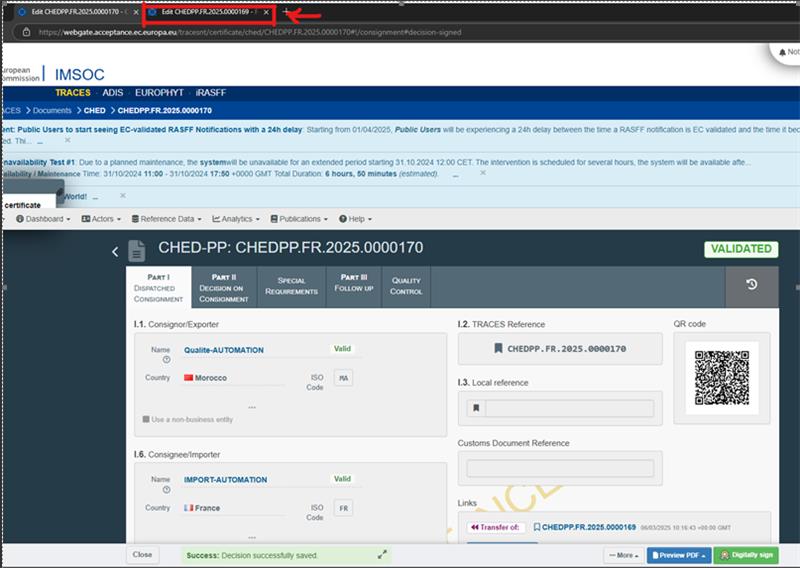Screen dimensions: 800x568
Task: Open Part I Dispatched Consignment tab
Action: [159, 287]
